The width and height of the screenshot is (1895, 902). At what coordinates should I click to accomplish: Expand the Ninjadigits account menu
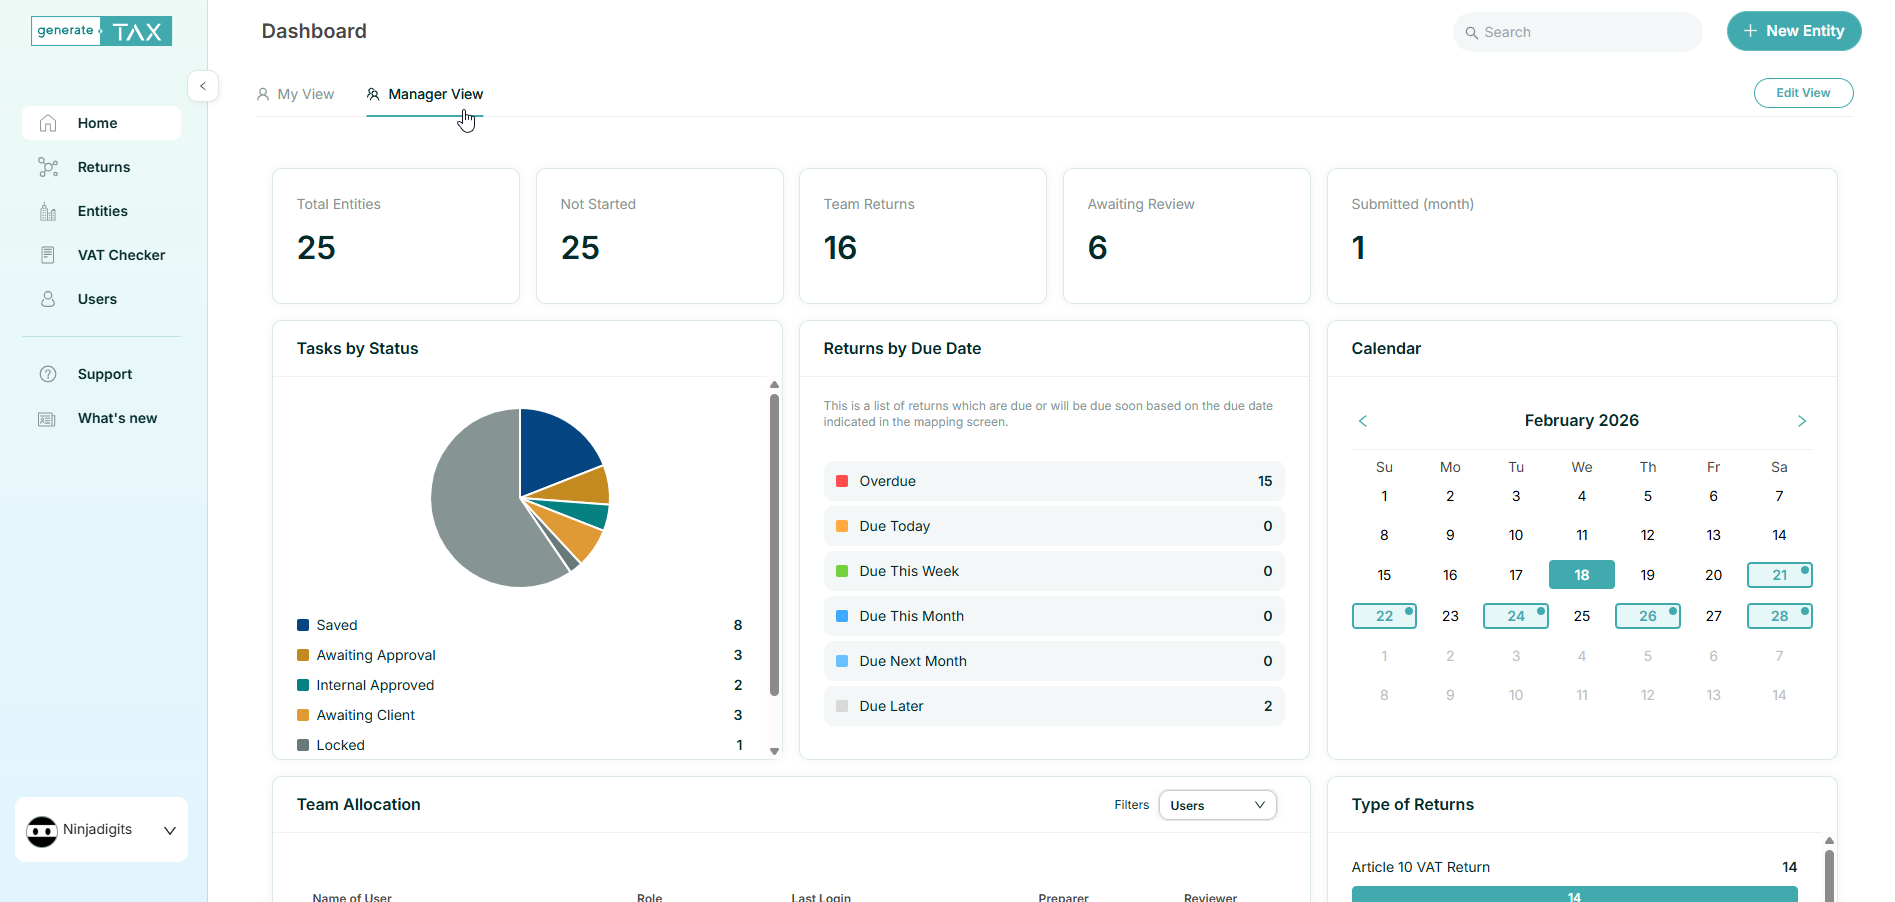(x=169, y=830)
